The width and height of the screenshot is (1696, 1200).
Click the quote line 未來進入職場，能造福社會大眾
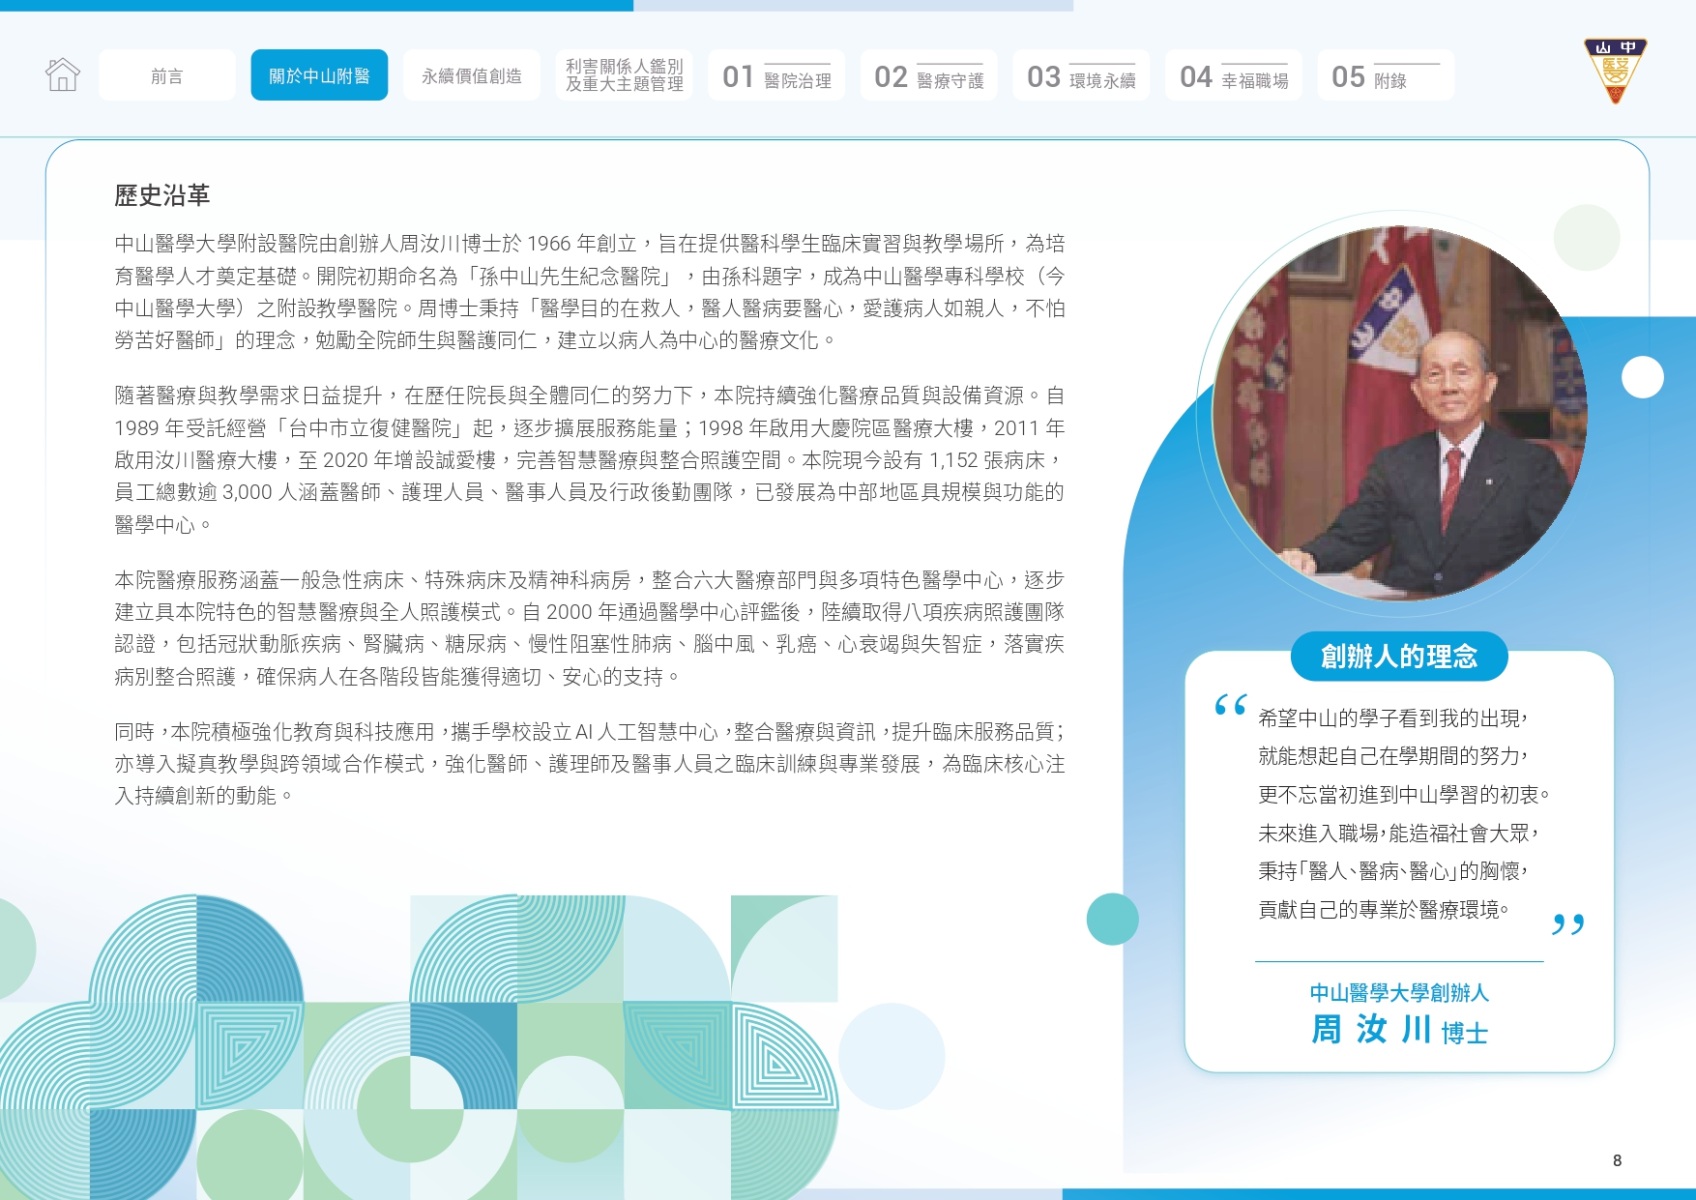[1397, 833]
